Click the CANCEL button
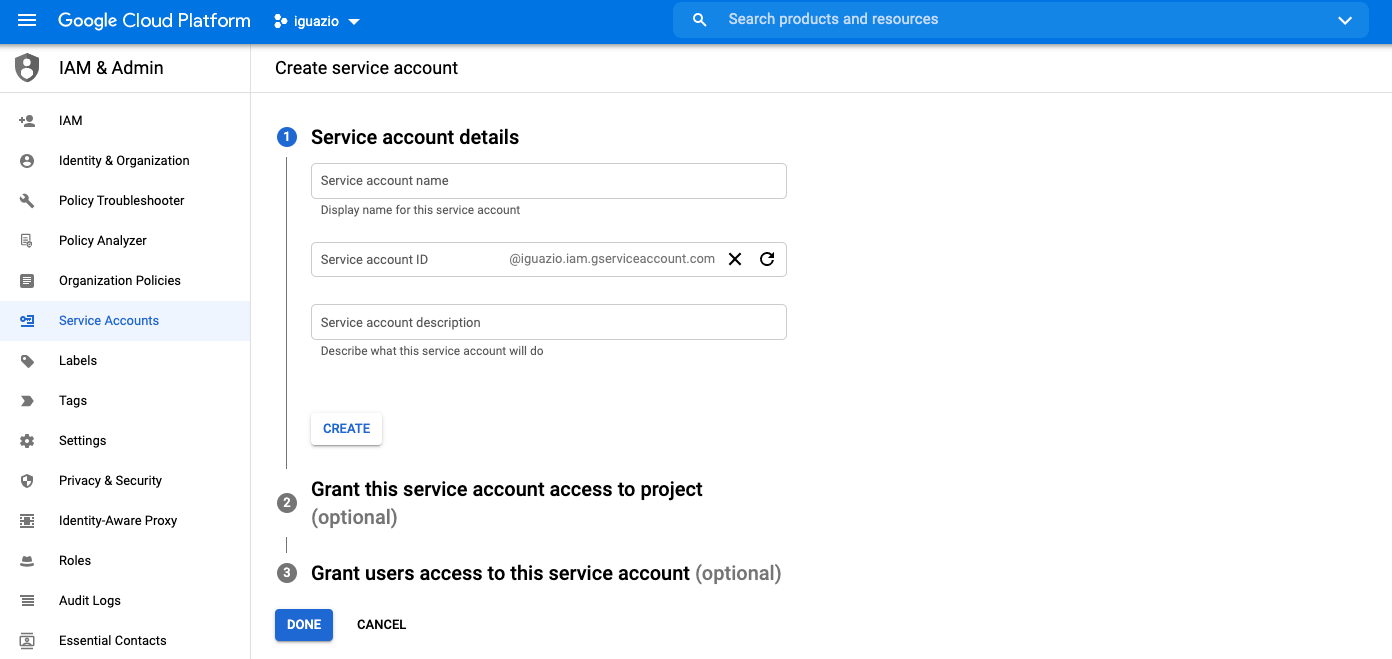 [382, 625]
